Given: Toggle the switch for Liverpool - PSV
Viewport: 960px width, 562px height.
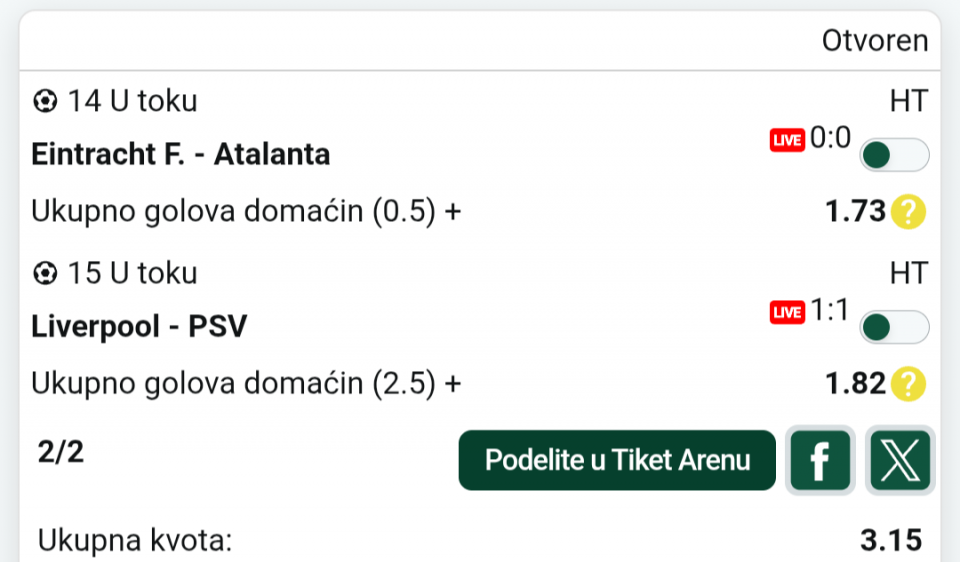Looking at the screenshot, I should [894, 327].
